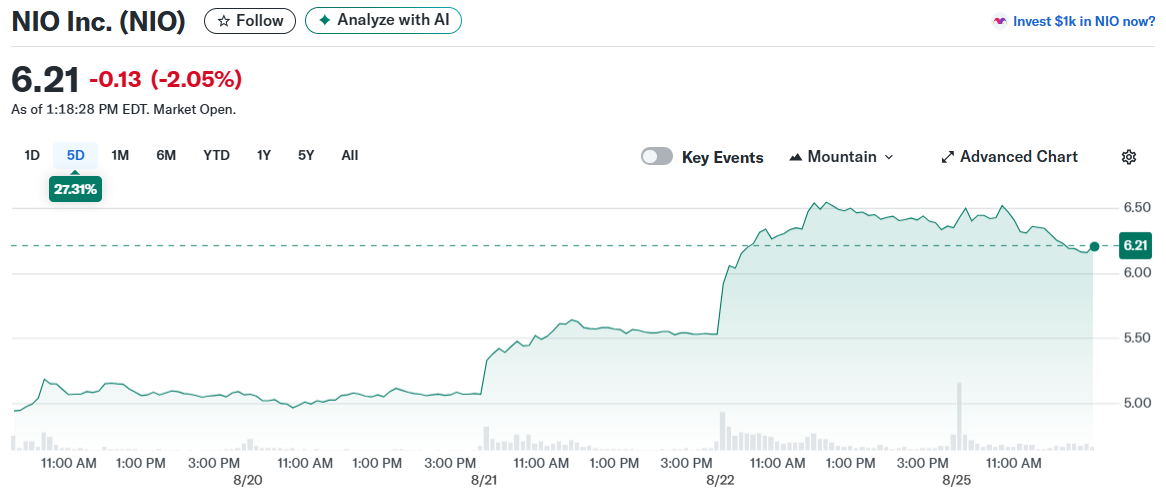The width and height of the screenshot is (1166, 491).
Task: Click the 5.00 y-axis price label
Action: pos(1138,403)
